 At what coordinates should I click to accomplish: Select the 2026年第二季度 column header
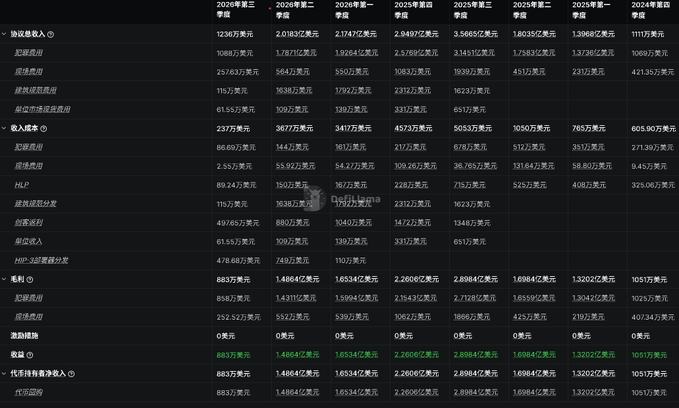click(x=295, y=10)
